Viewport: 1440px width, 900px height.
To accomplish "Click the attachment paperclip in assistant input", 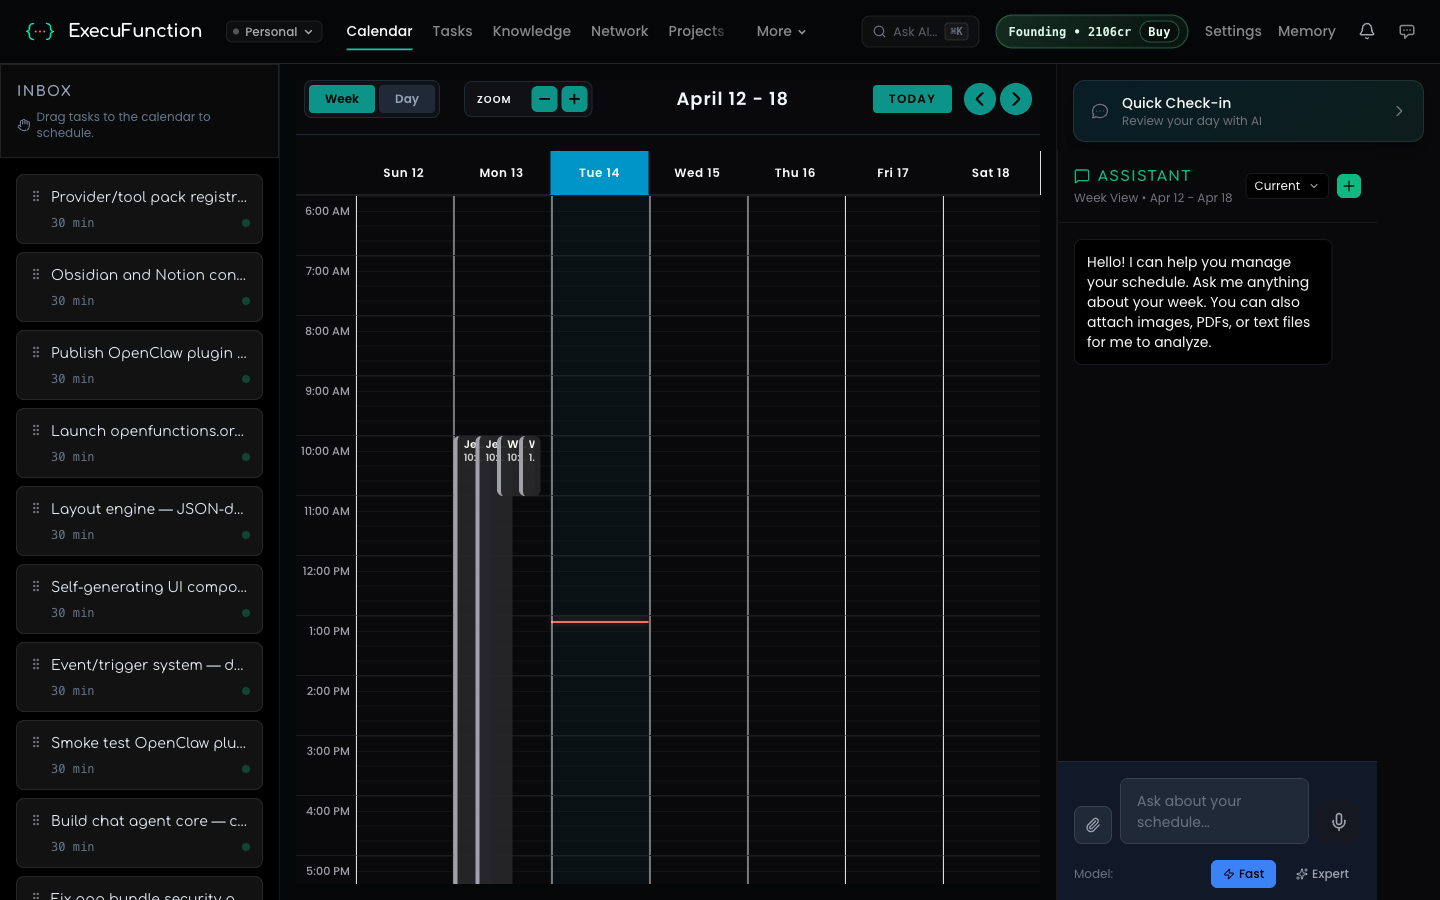I will pos(1093,825).
